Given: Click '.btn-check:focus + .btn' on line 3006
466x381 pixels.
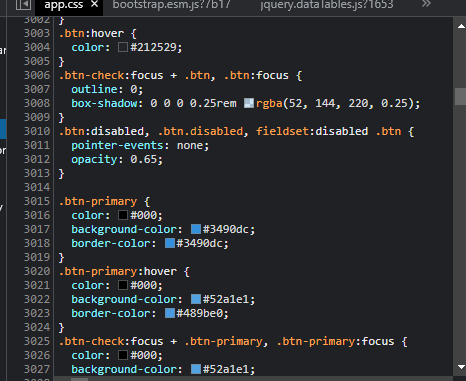Looking at the screenshot, I should click(134, 75).
